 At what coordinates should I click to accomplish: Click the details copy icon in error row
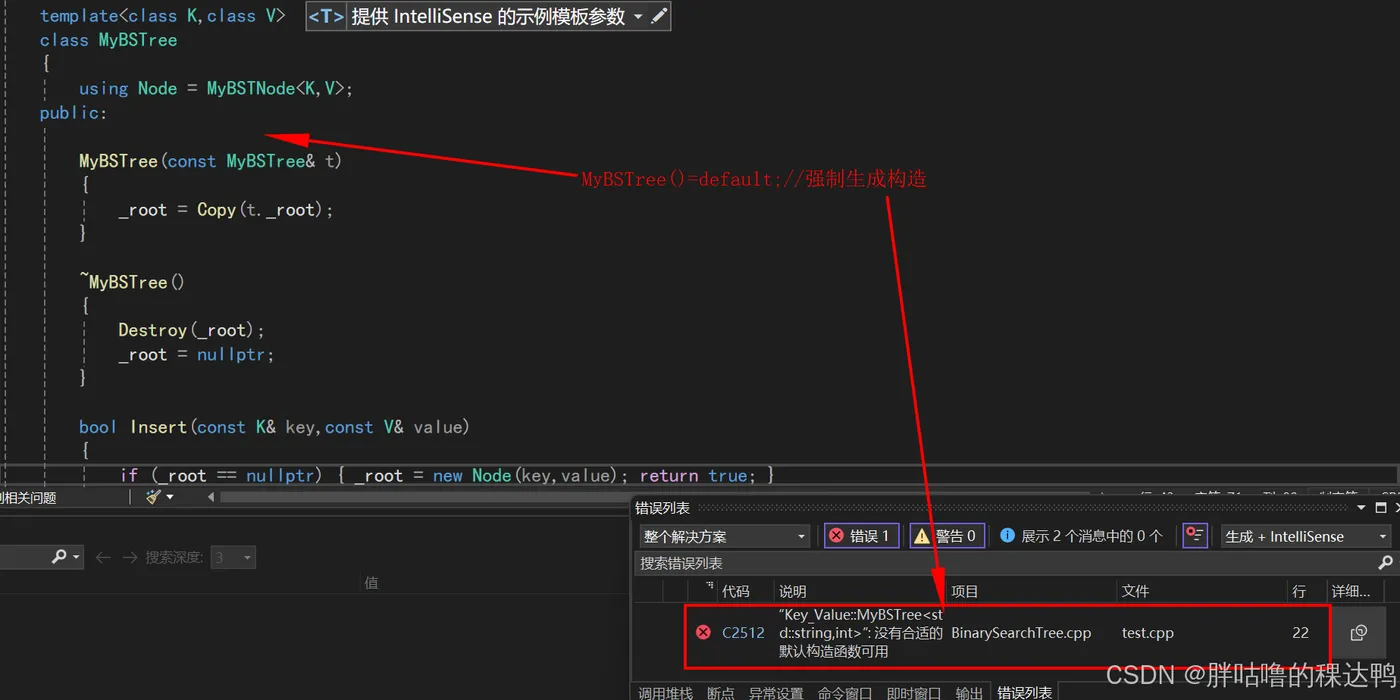pos(1358,633)
